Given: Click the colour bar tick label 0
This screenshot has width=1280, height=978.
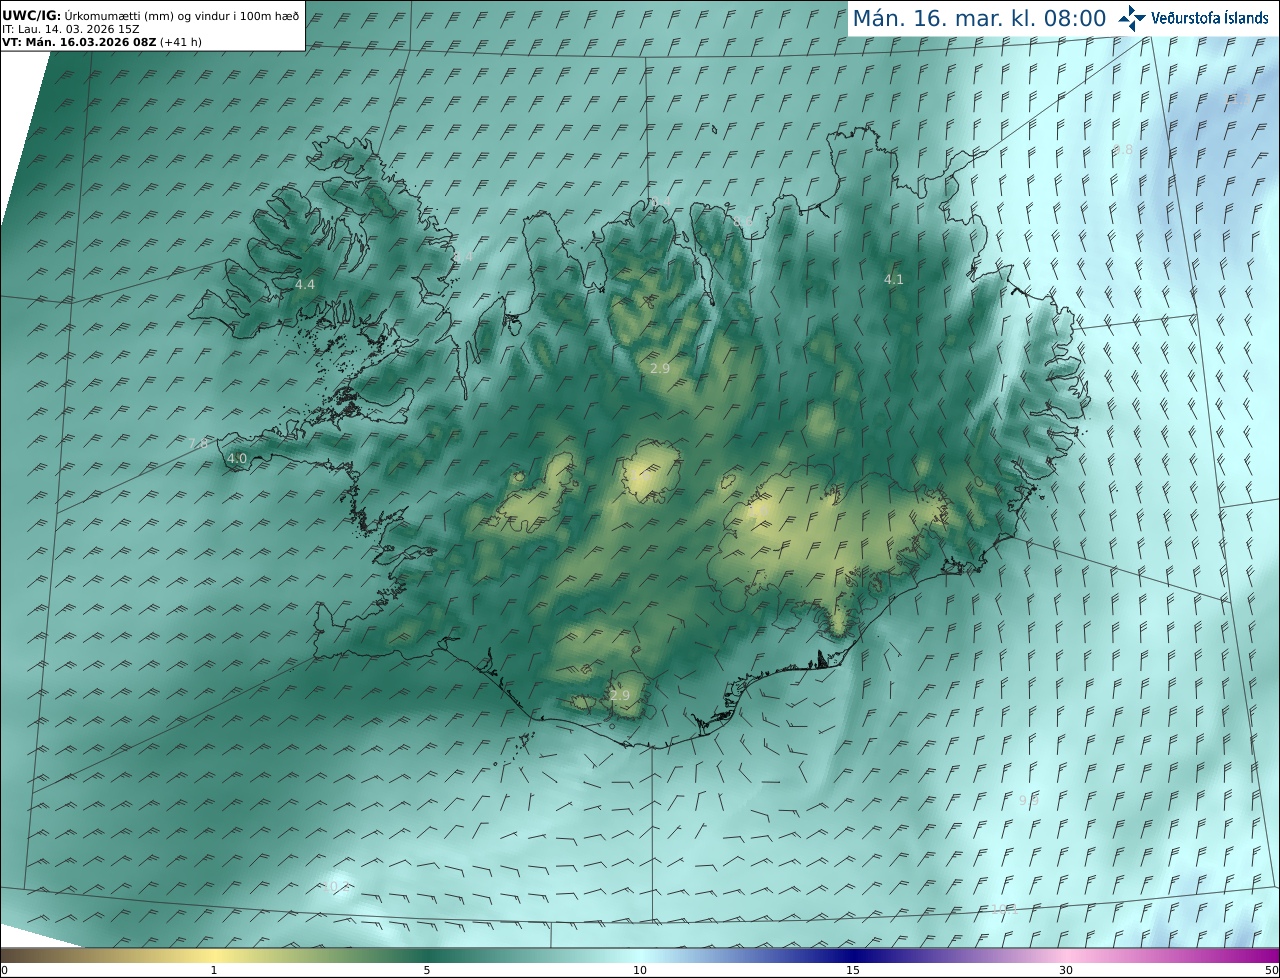Looking at the screenshot, I should [x=4, y=970].
